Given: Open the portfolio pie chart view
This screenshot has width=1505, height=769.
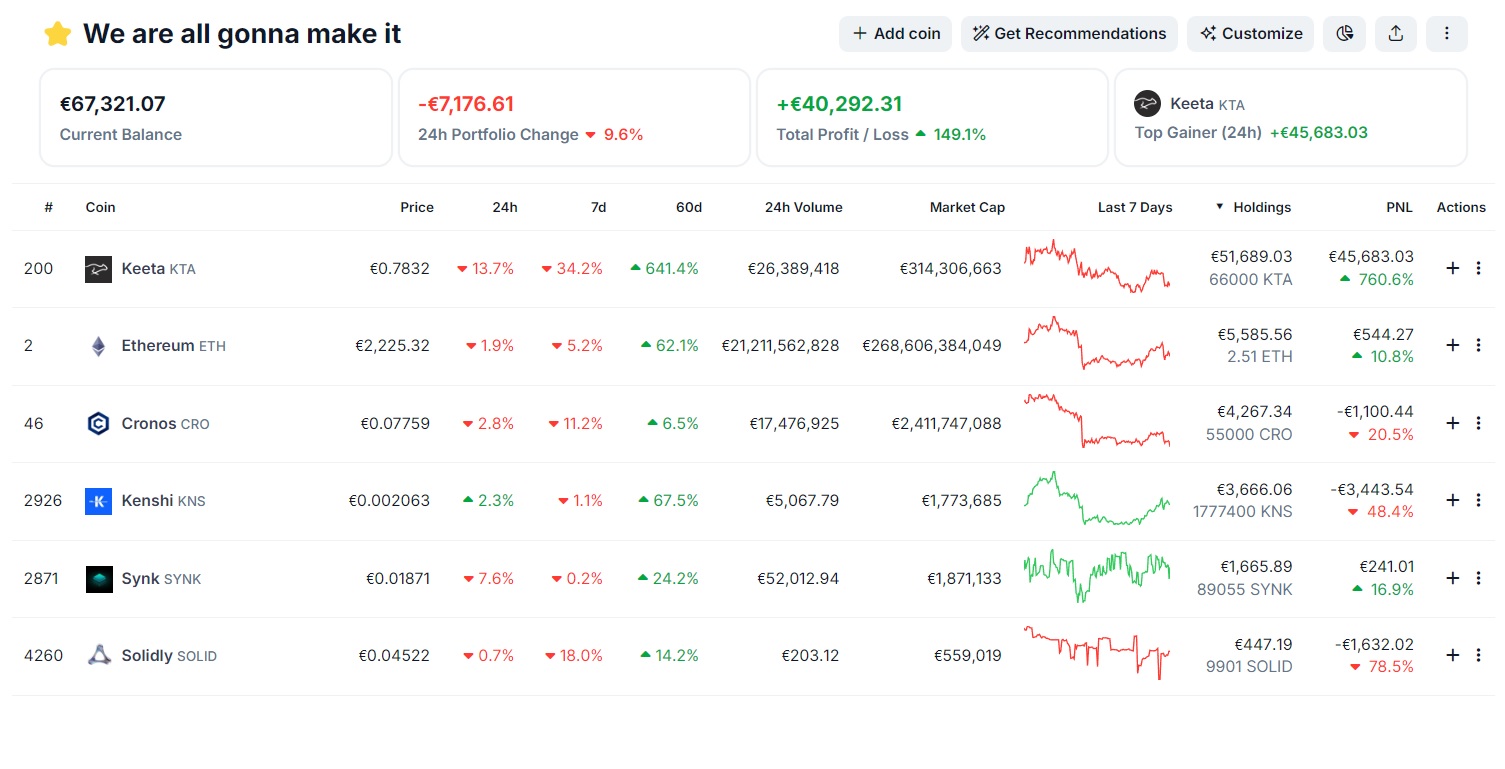Looking at the screenshot, I should point(1345,34).
